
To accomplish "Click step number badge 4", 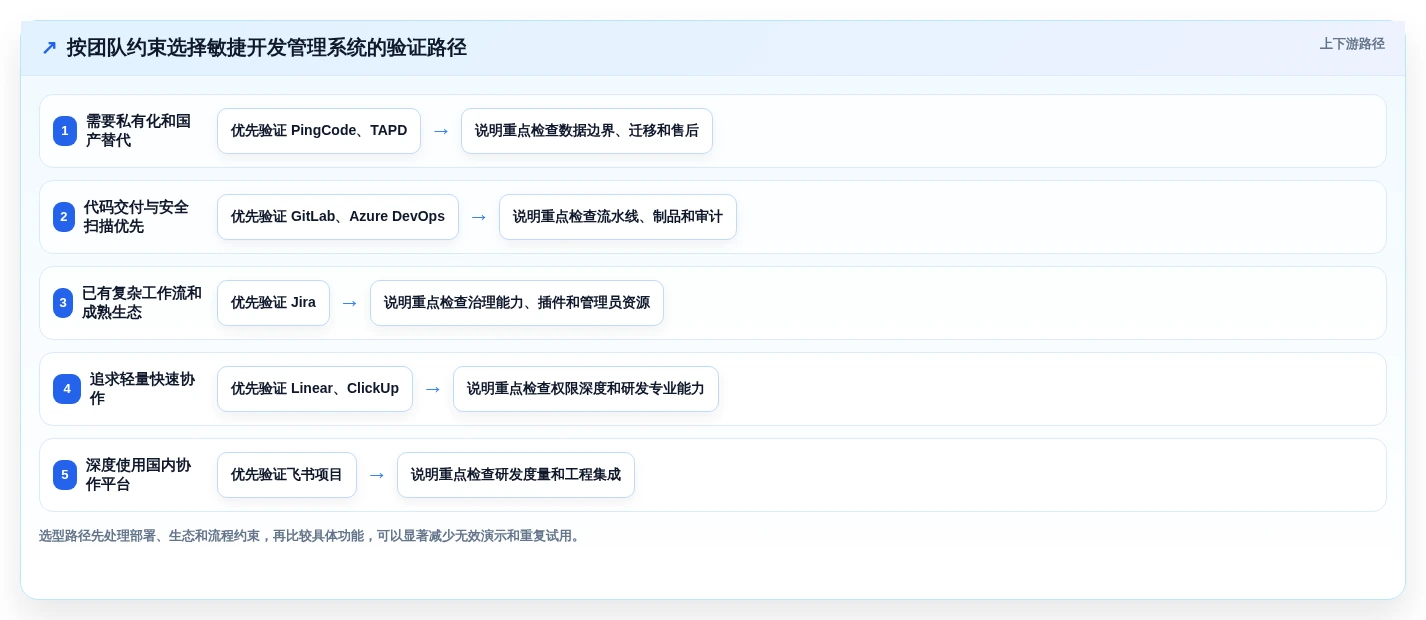I will click(67, 389).
